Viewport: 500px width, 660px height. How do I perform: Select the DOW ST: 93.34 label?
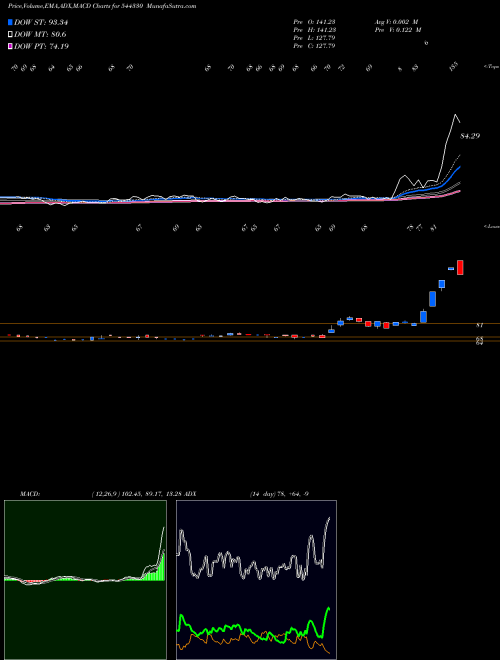(x=41, y=22)
